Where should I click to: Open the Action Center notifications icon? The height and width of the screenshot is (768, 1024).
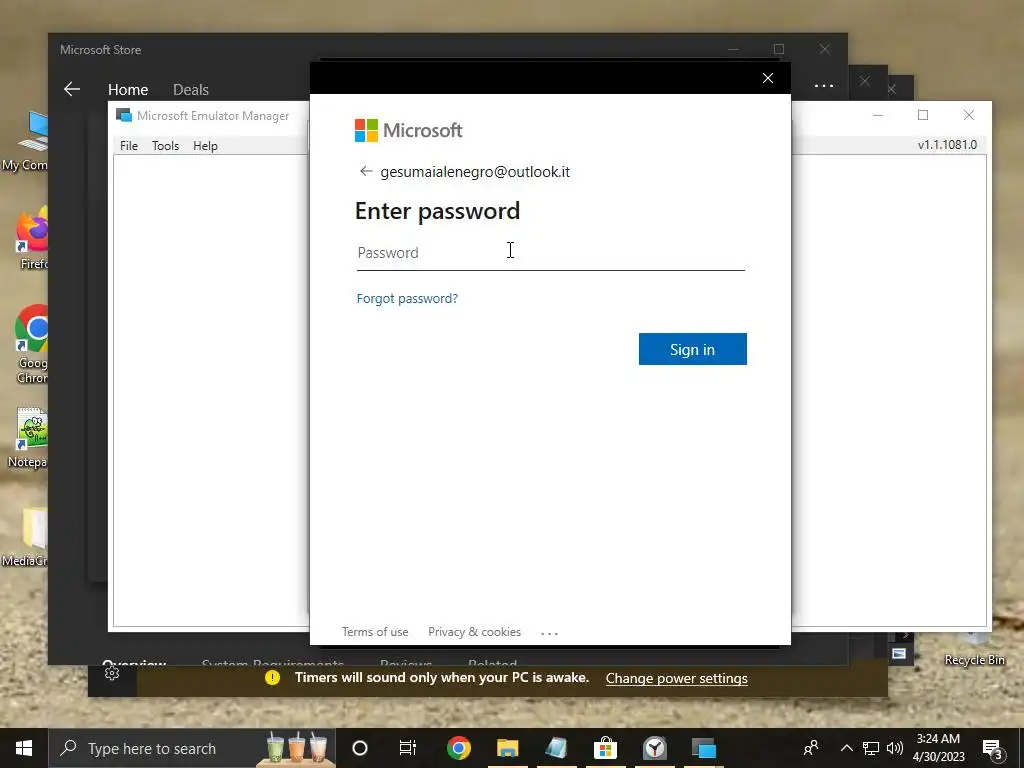(992, 748)
